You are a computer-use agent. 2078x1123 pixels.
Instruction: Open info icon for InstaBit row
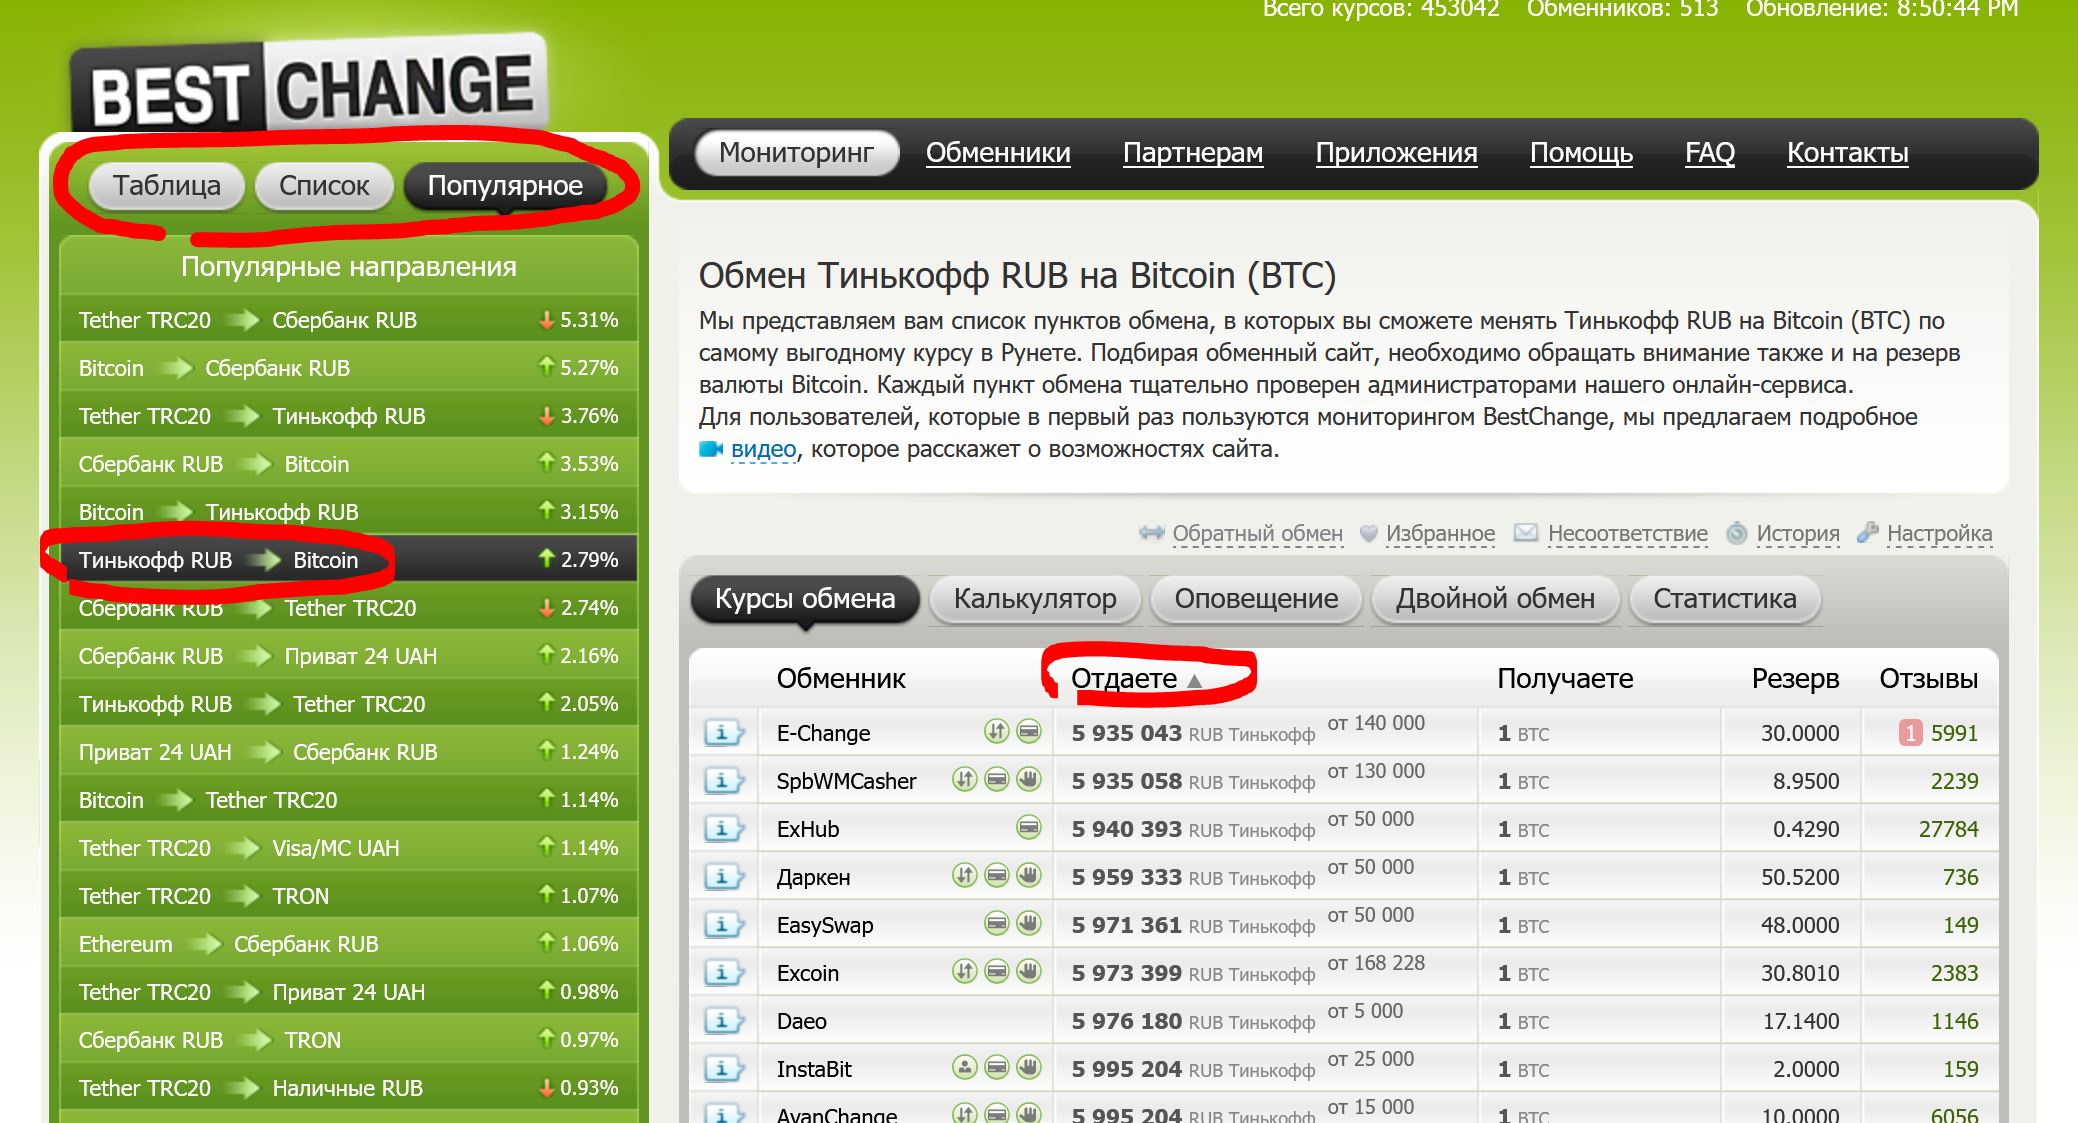[723, 1069]
